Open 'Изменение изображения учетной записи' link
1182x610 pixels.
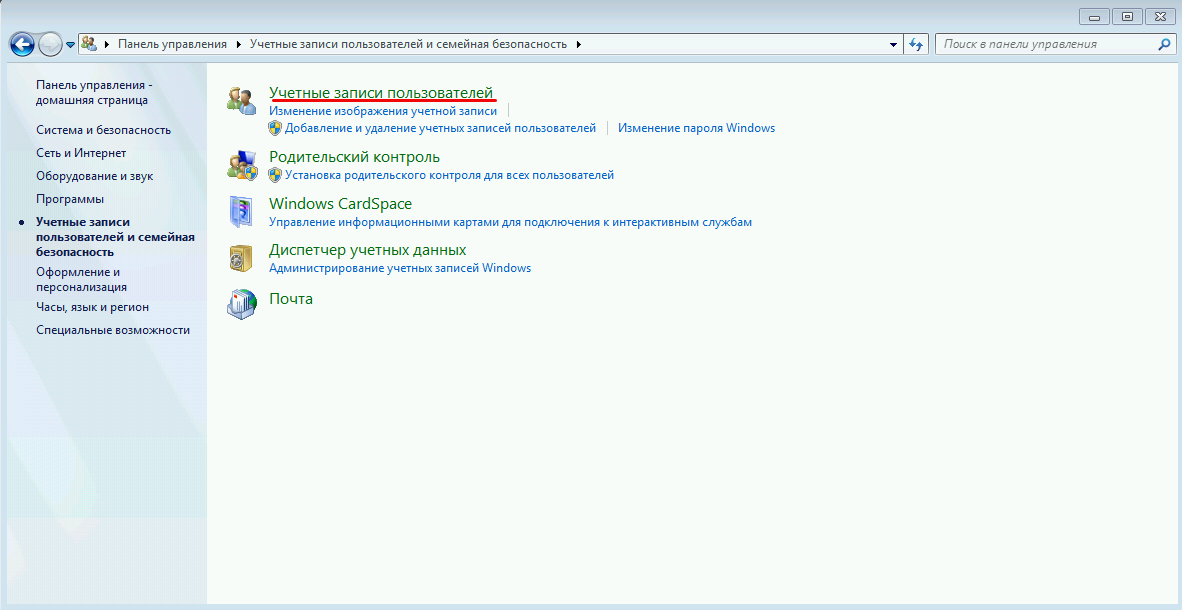pos(383,111)
